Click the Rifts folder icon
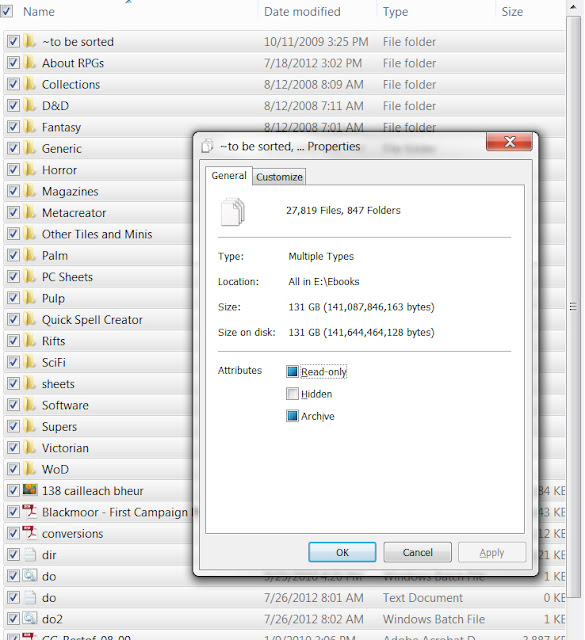 click(x=29, y=340)
